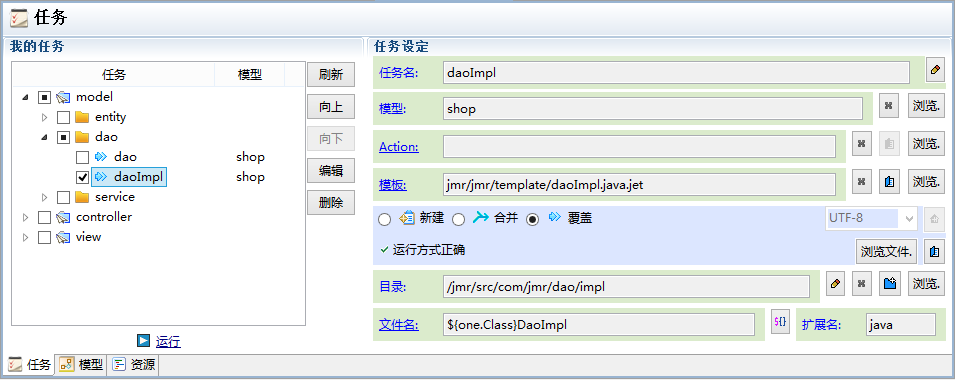Viewport: 955px width, 380px height.
Task: Open the template file icon in the 模板 row
Action: point(889,181)
